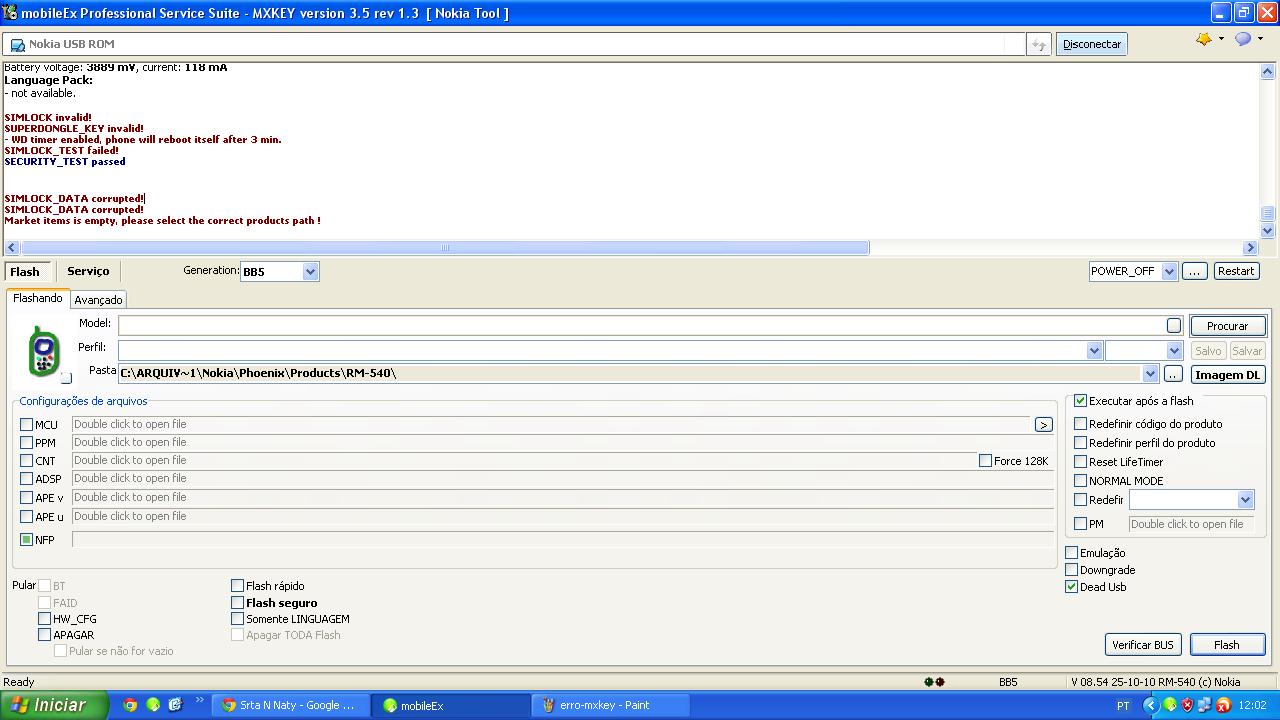The height and width of the screenshot is (720, 1280).
Task: Select the Flash main tab
Action: point(25,272)
